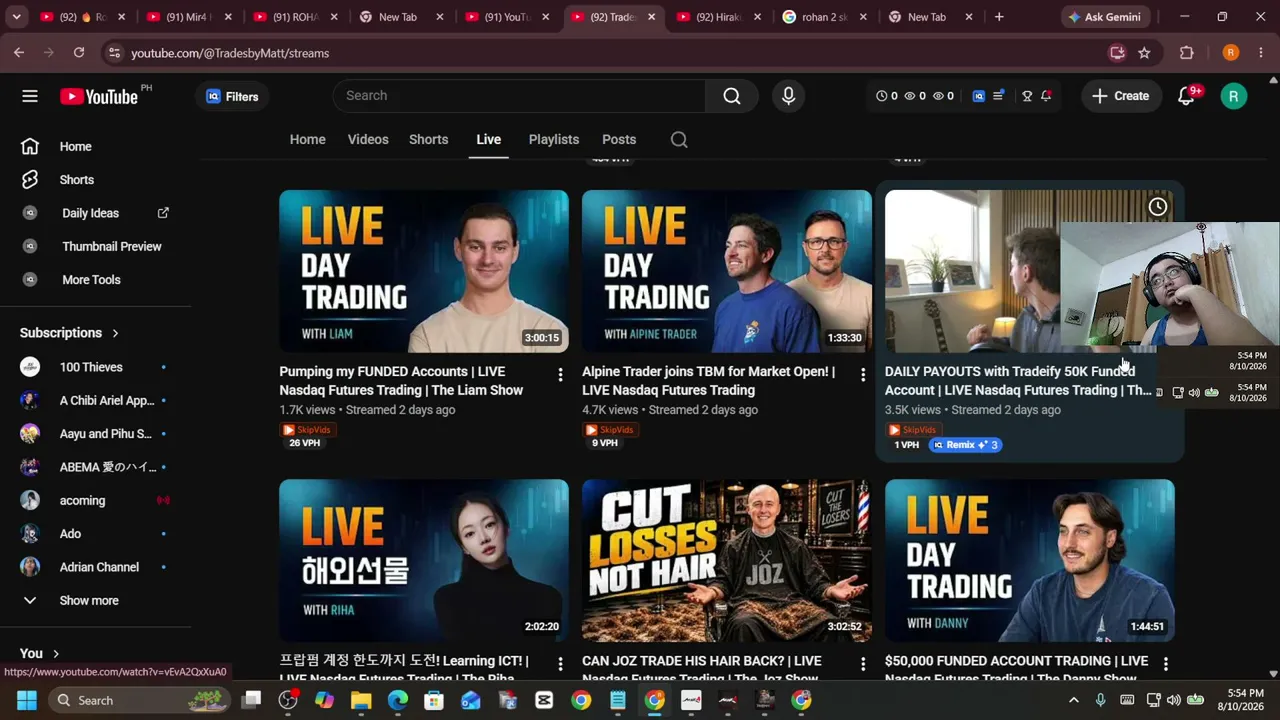Show hidden system tray icons
This screenshot has height=720, width=1280.
tap(1074, 700)
